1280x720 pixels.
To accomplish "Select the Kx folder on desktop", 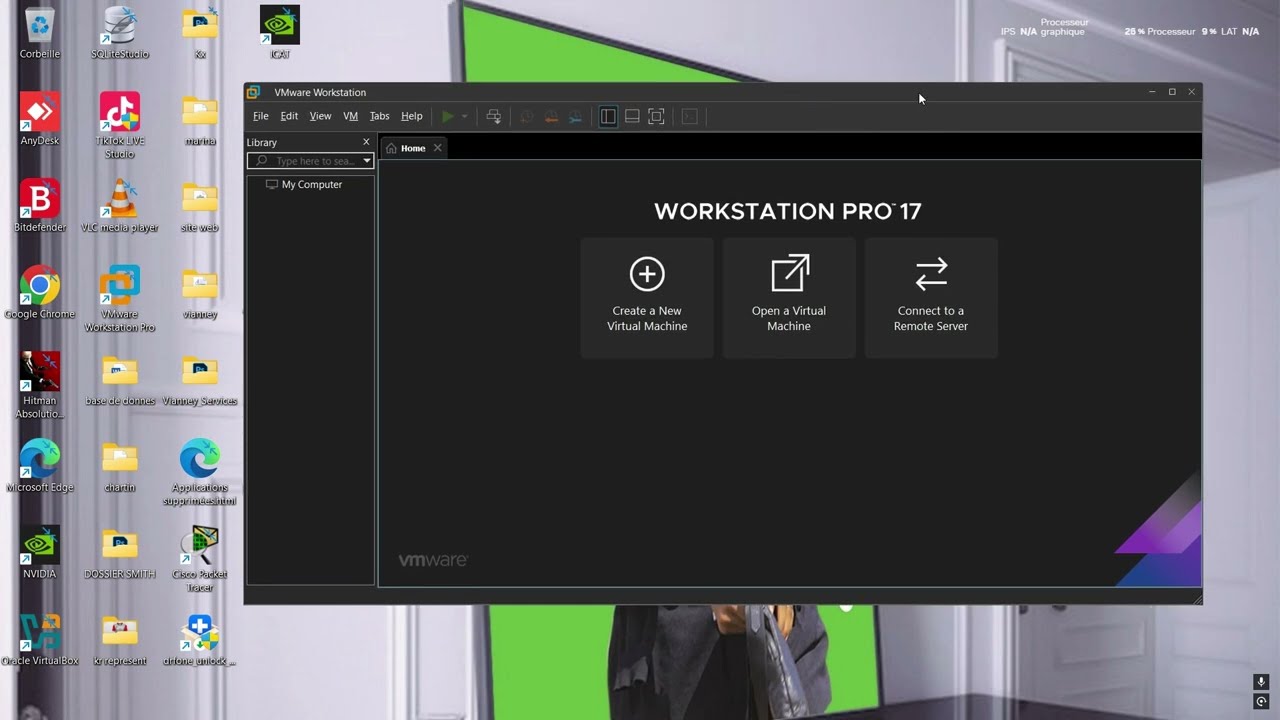I will click(x=200, y=32).
